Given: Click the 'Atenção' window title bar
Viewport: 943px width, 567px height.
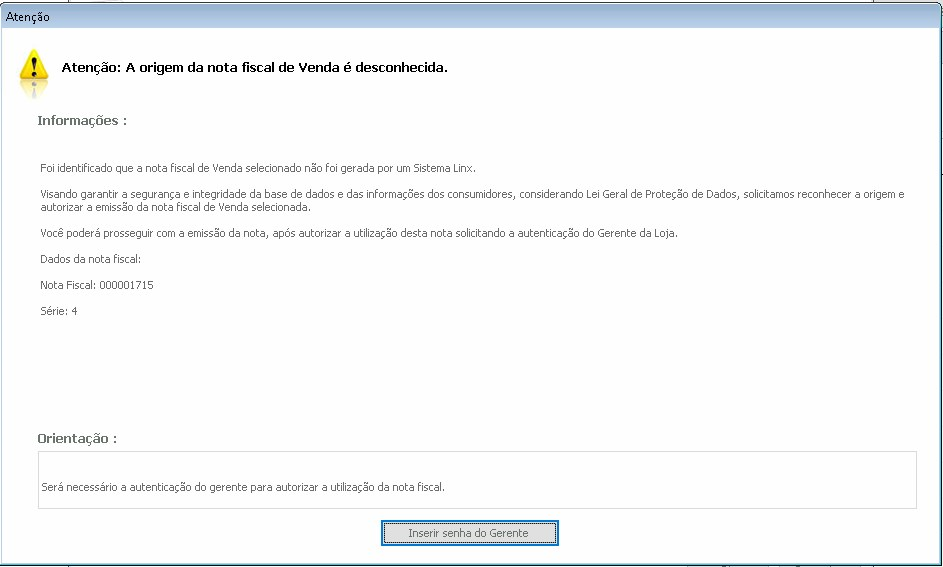Looking at the screenshot, I should [472, 17].
